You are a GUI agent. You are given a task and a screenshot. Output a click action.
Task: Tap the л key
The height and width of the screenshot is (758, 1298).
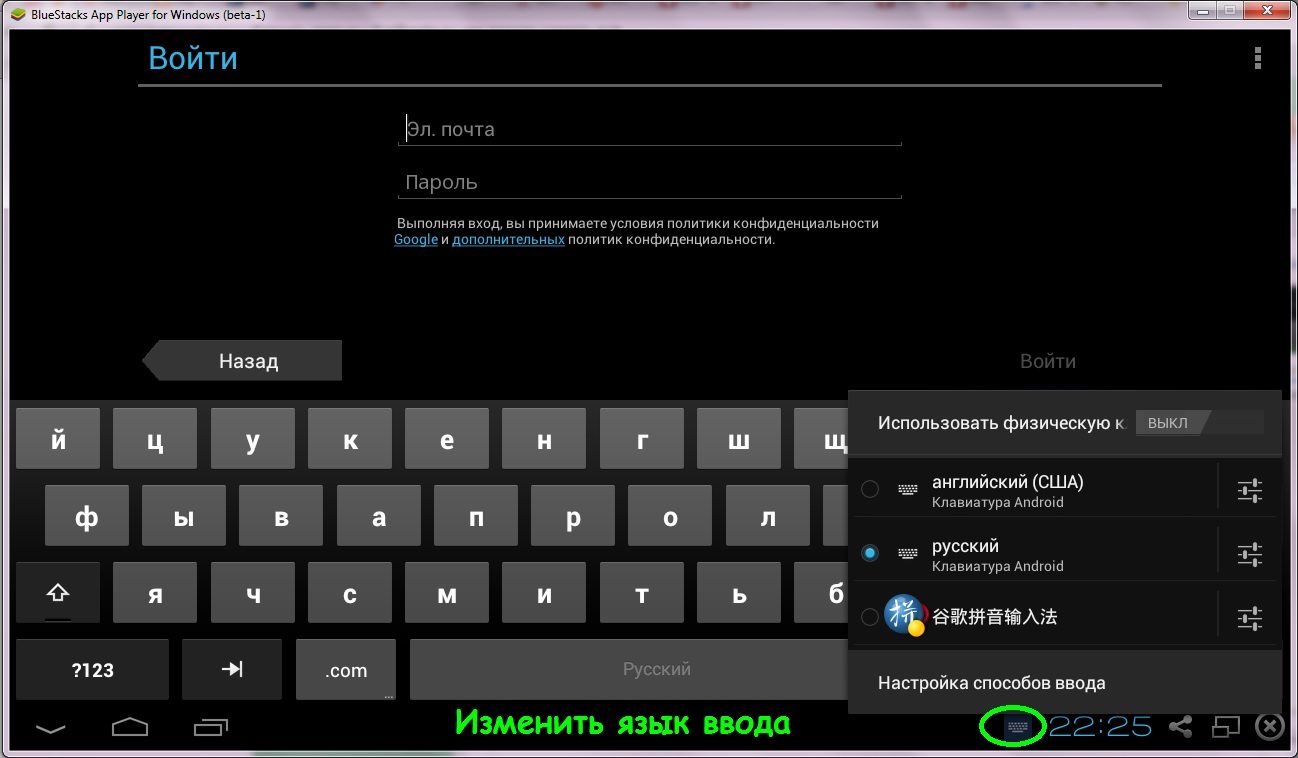(x=767, y=516)
